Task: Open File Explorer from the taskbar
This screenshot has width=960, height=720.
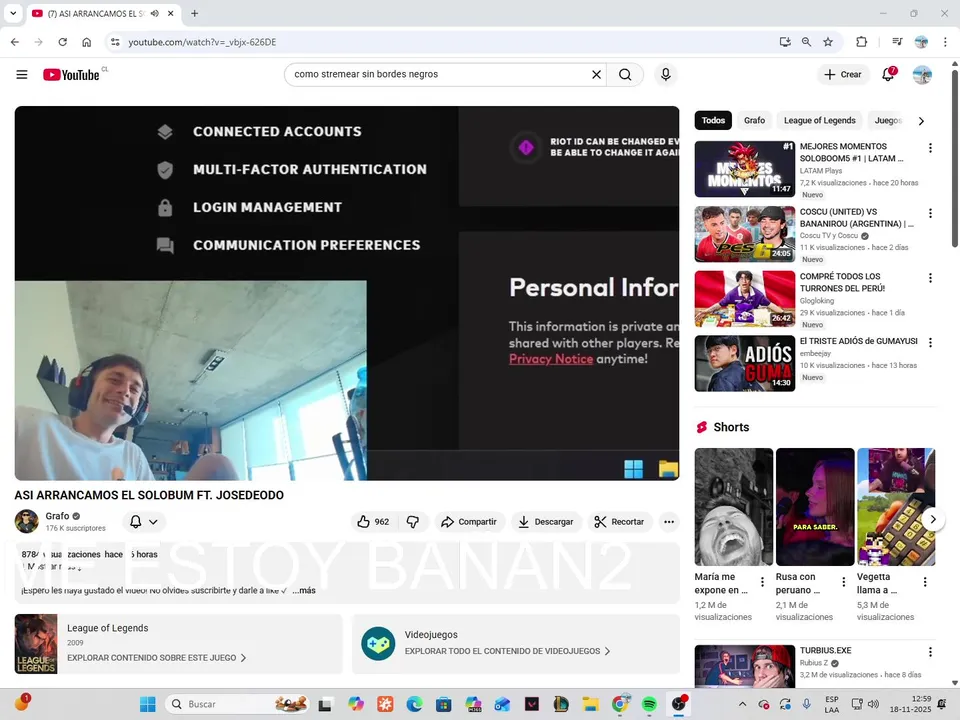Action: [x=590, y=704]
